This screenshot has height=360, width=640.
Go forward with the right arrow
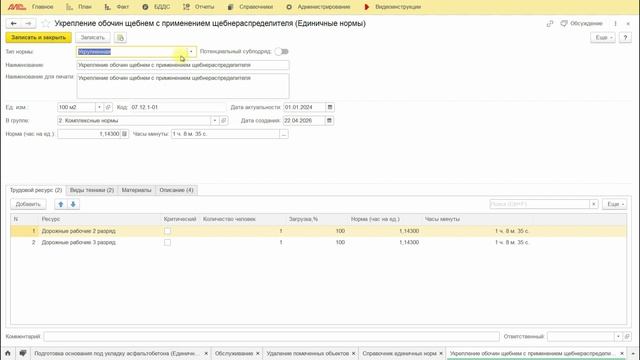(x=28, y=24)
